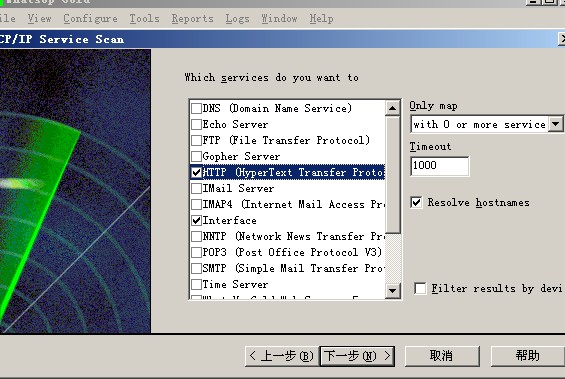Toggle Resolve hostnames checkbox
The image size is (565, 379).
click(416, 202)
